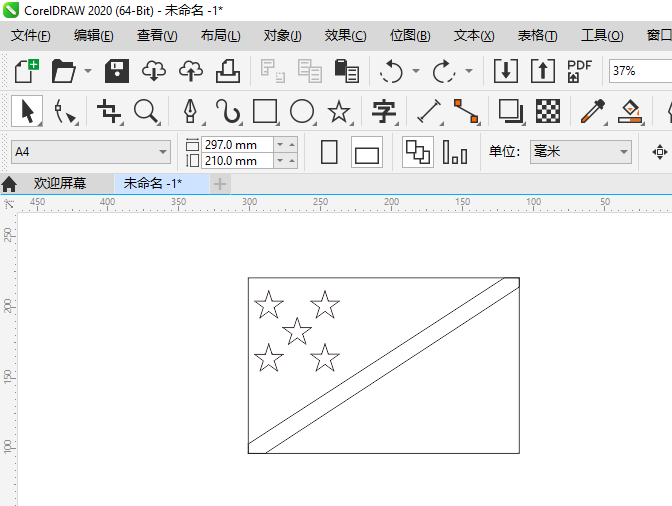Click the page height field 210.0 mm

[237, 161]
